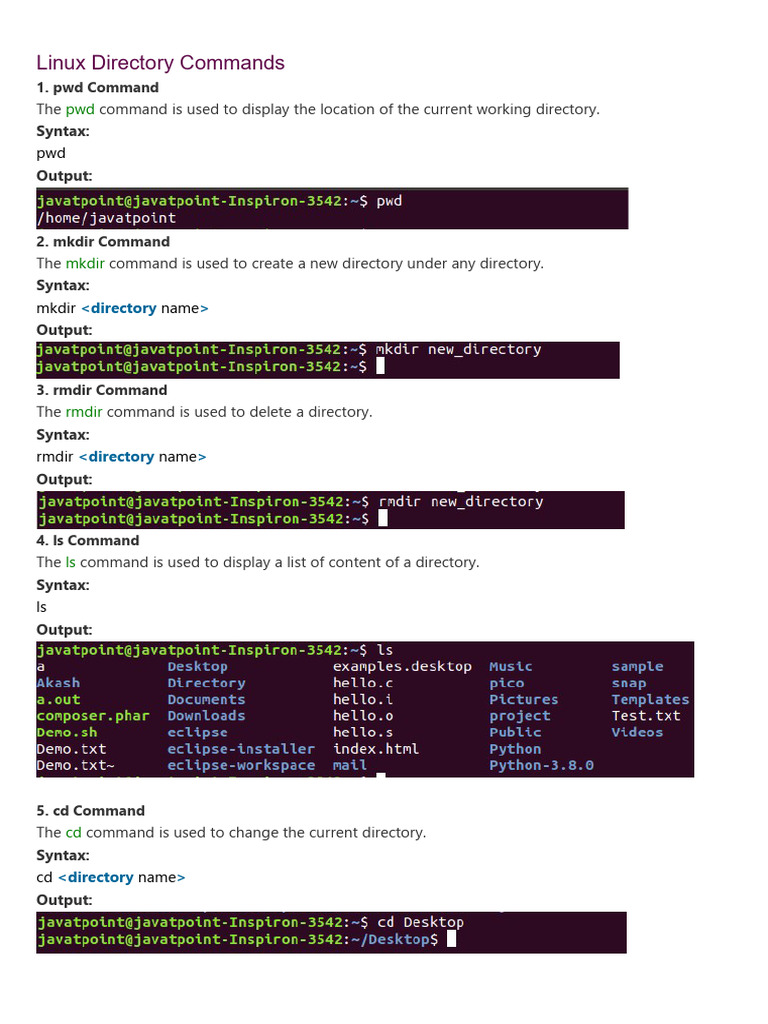Click the rmdir new_directory terminal image

pyautogui.click(x=330, y=509)
